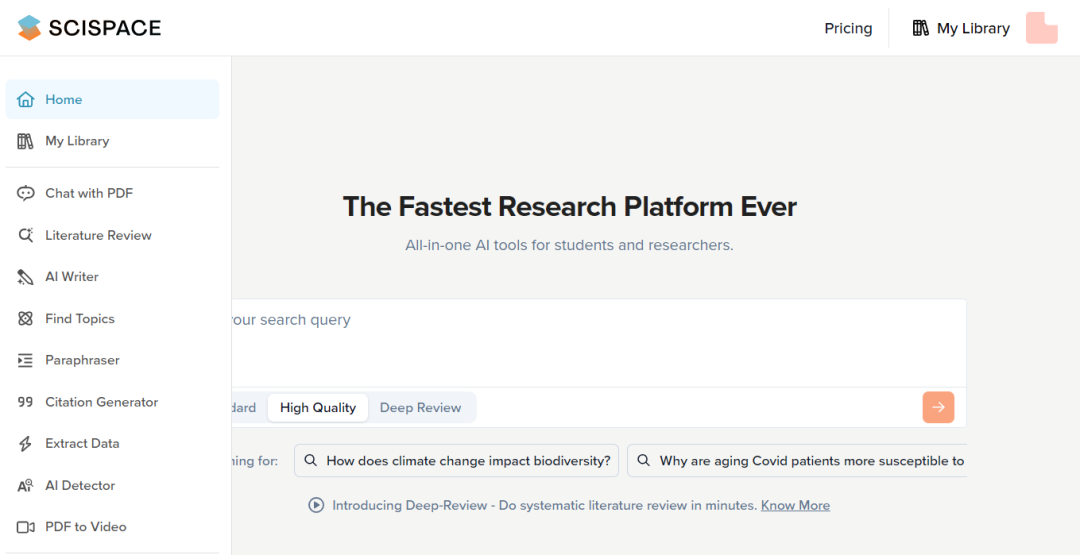Open Find Topics tool
Viewport: 1080px width, 555px height.
(112, 319)
